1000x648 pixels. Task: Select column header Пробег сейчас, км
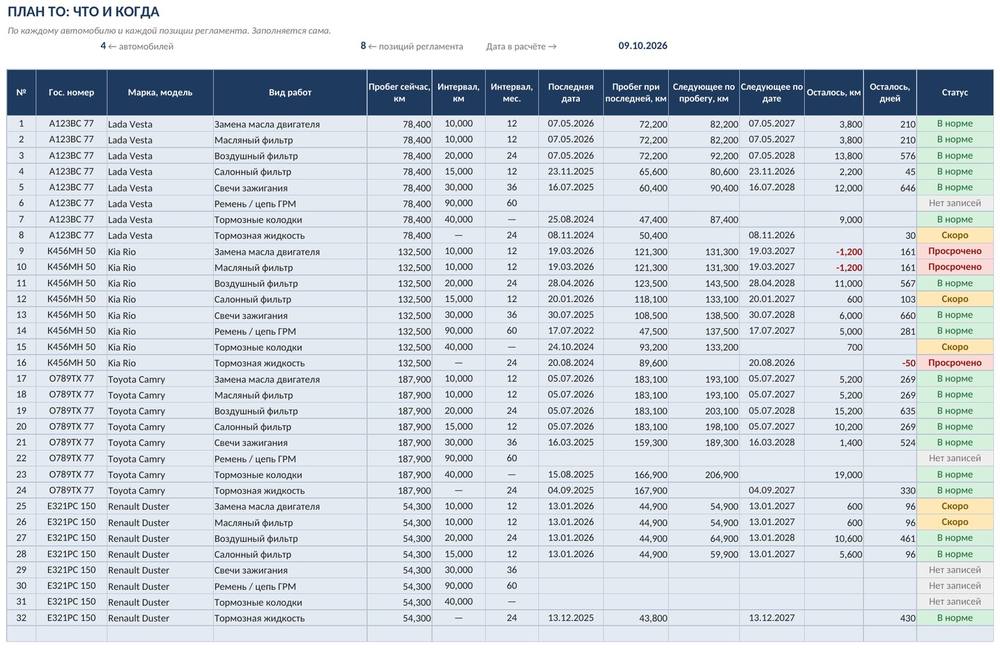[399, 92]
